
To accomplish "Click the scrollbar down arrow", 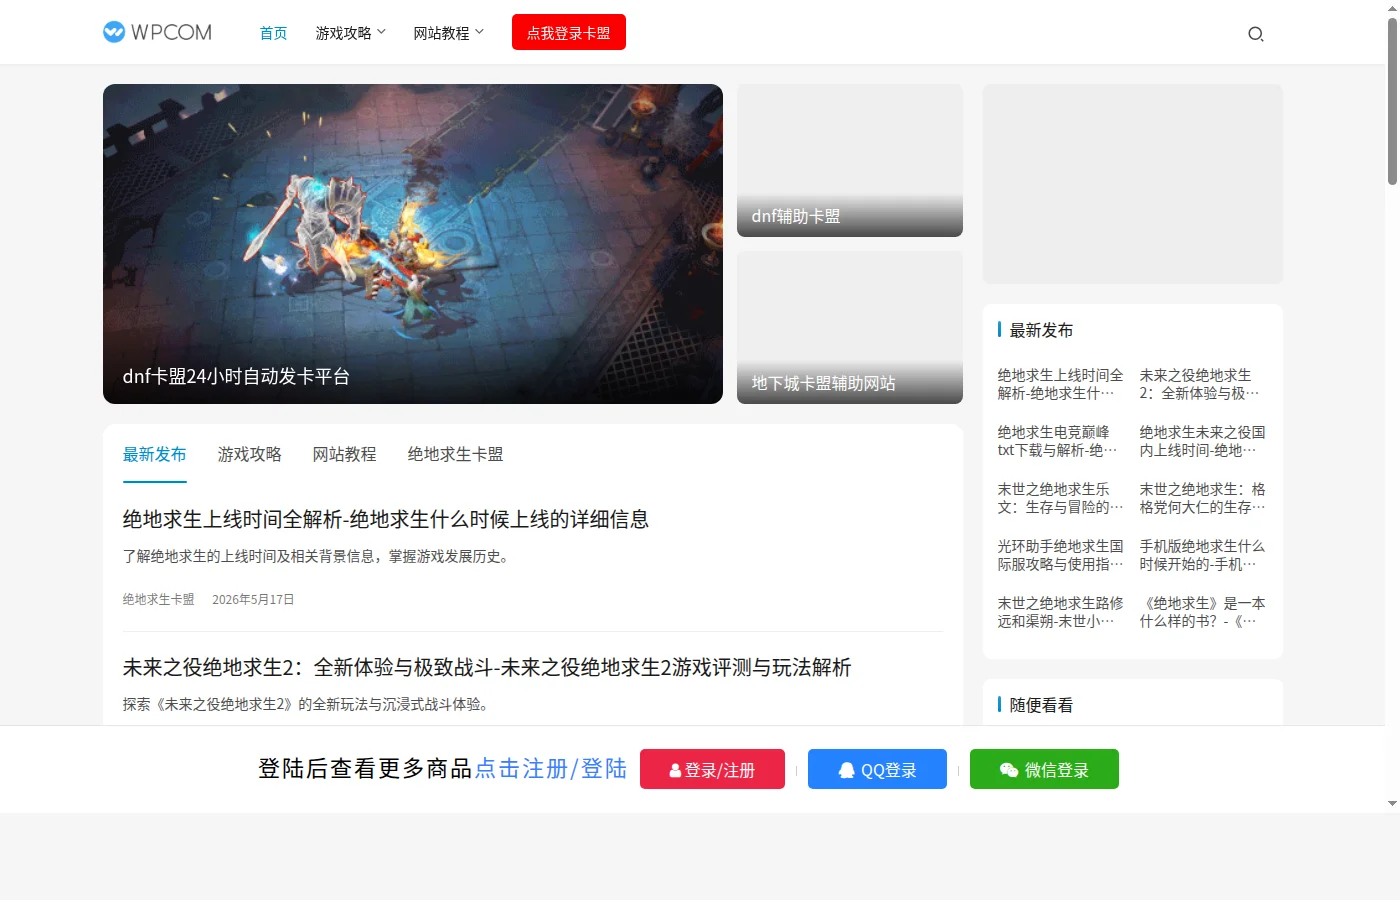I will [x=1392, y=804].
